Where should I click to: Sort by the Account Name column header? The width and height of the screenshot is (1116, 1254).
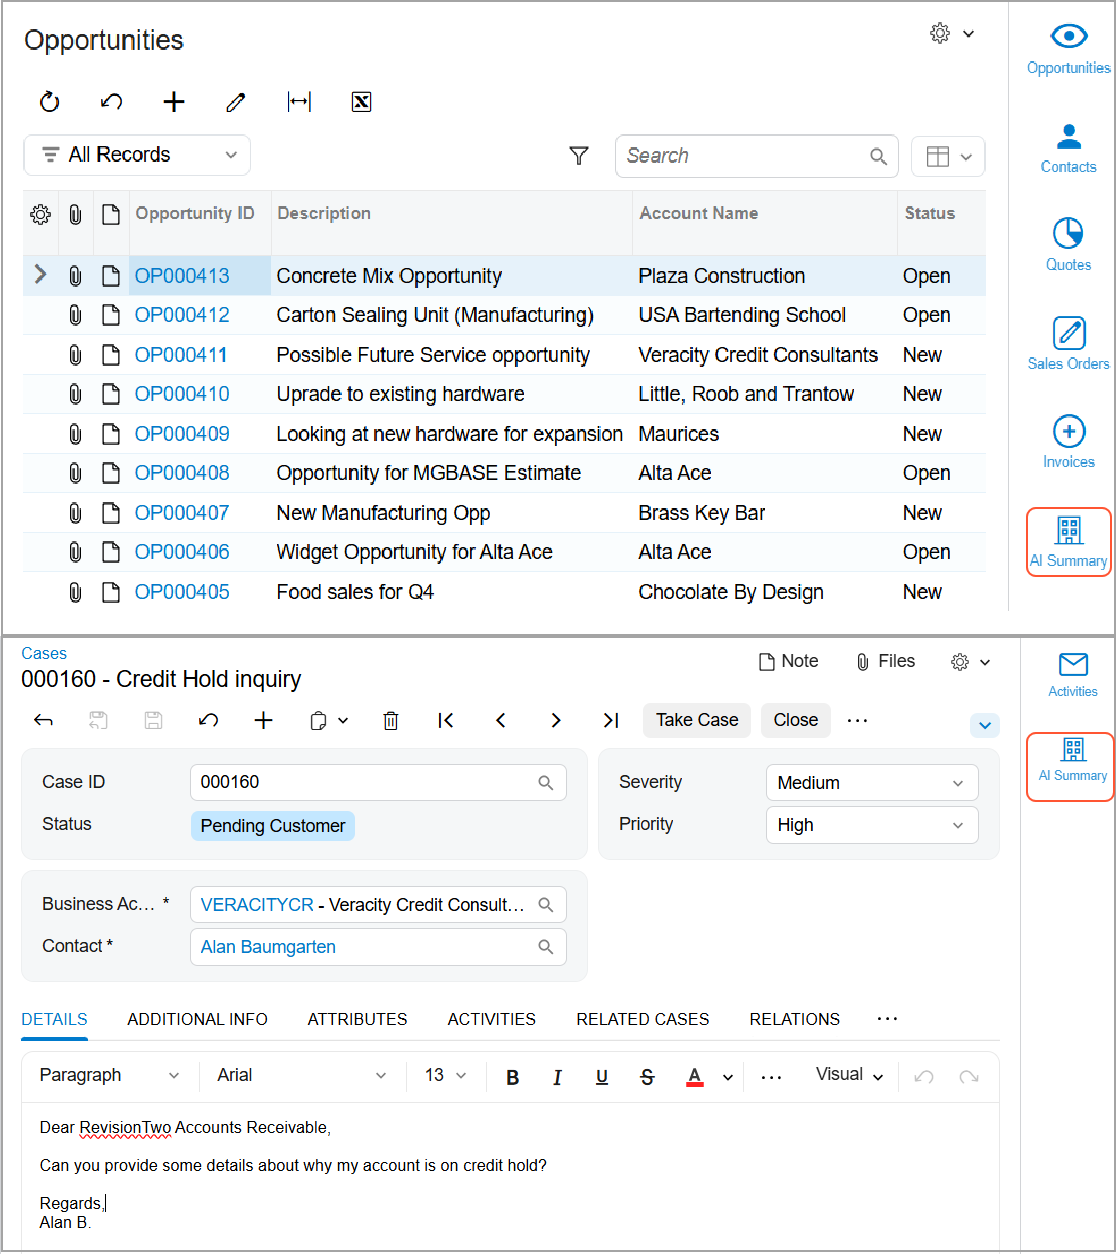[x=698, y=213]
